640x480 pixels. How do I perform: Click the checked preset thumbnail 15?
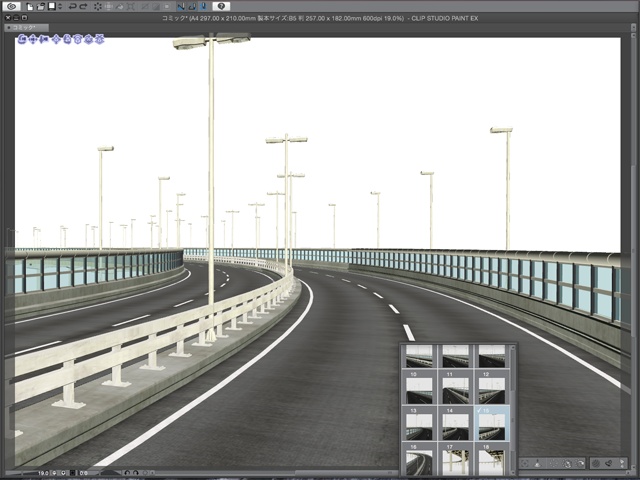pos(491,423)
